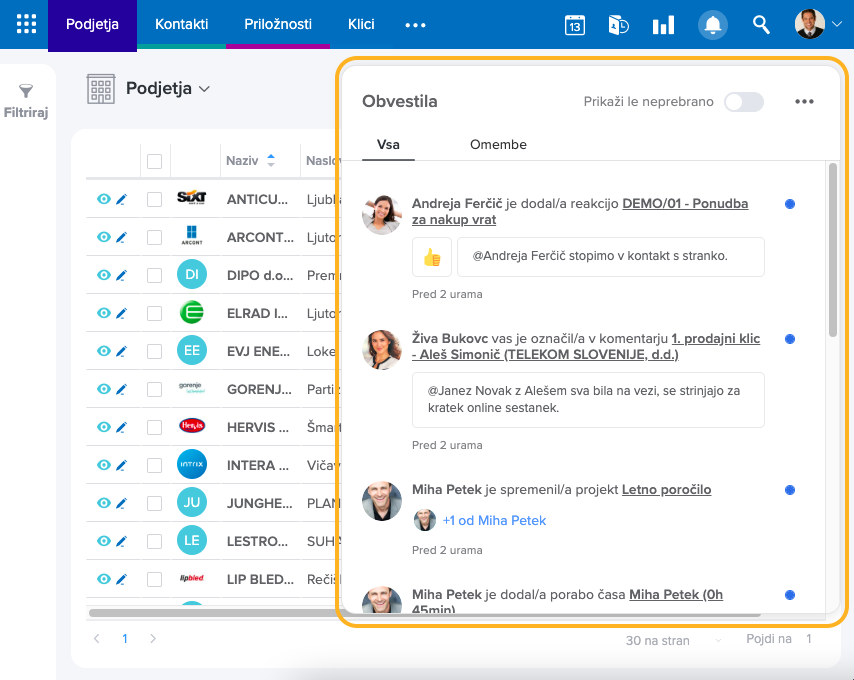
Task: Toggle the Prikaži le neprebrano switch
Action: [743, 102]
